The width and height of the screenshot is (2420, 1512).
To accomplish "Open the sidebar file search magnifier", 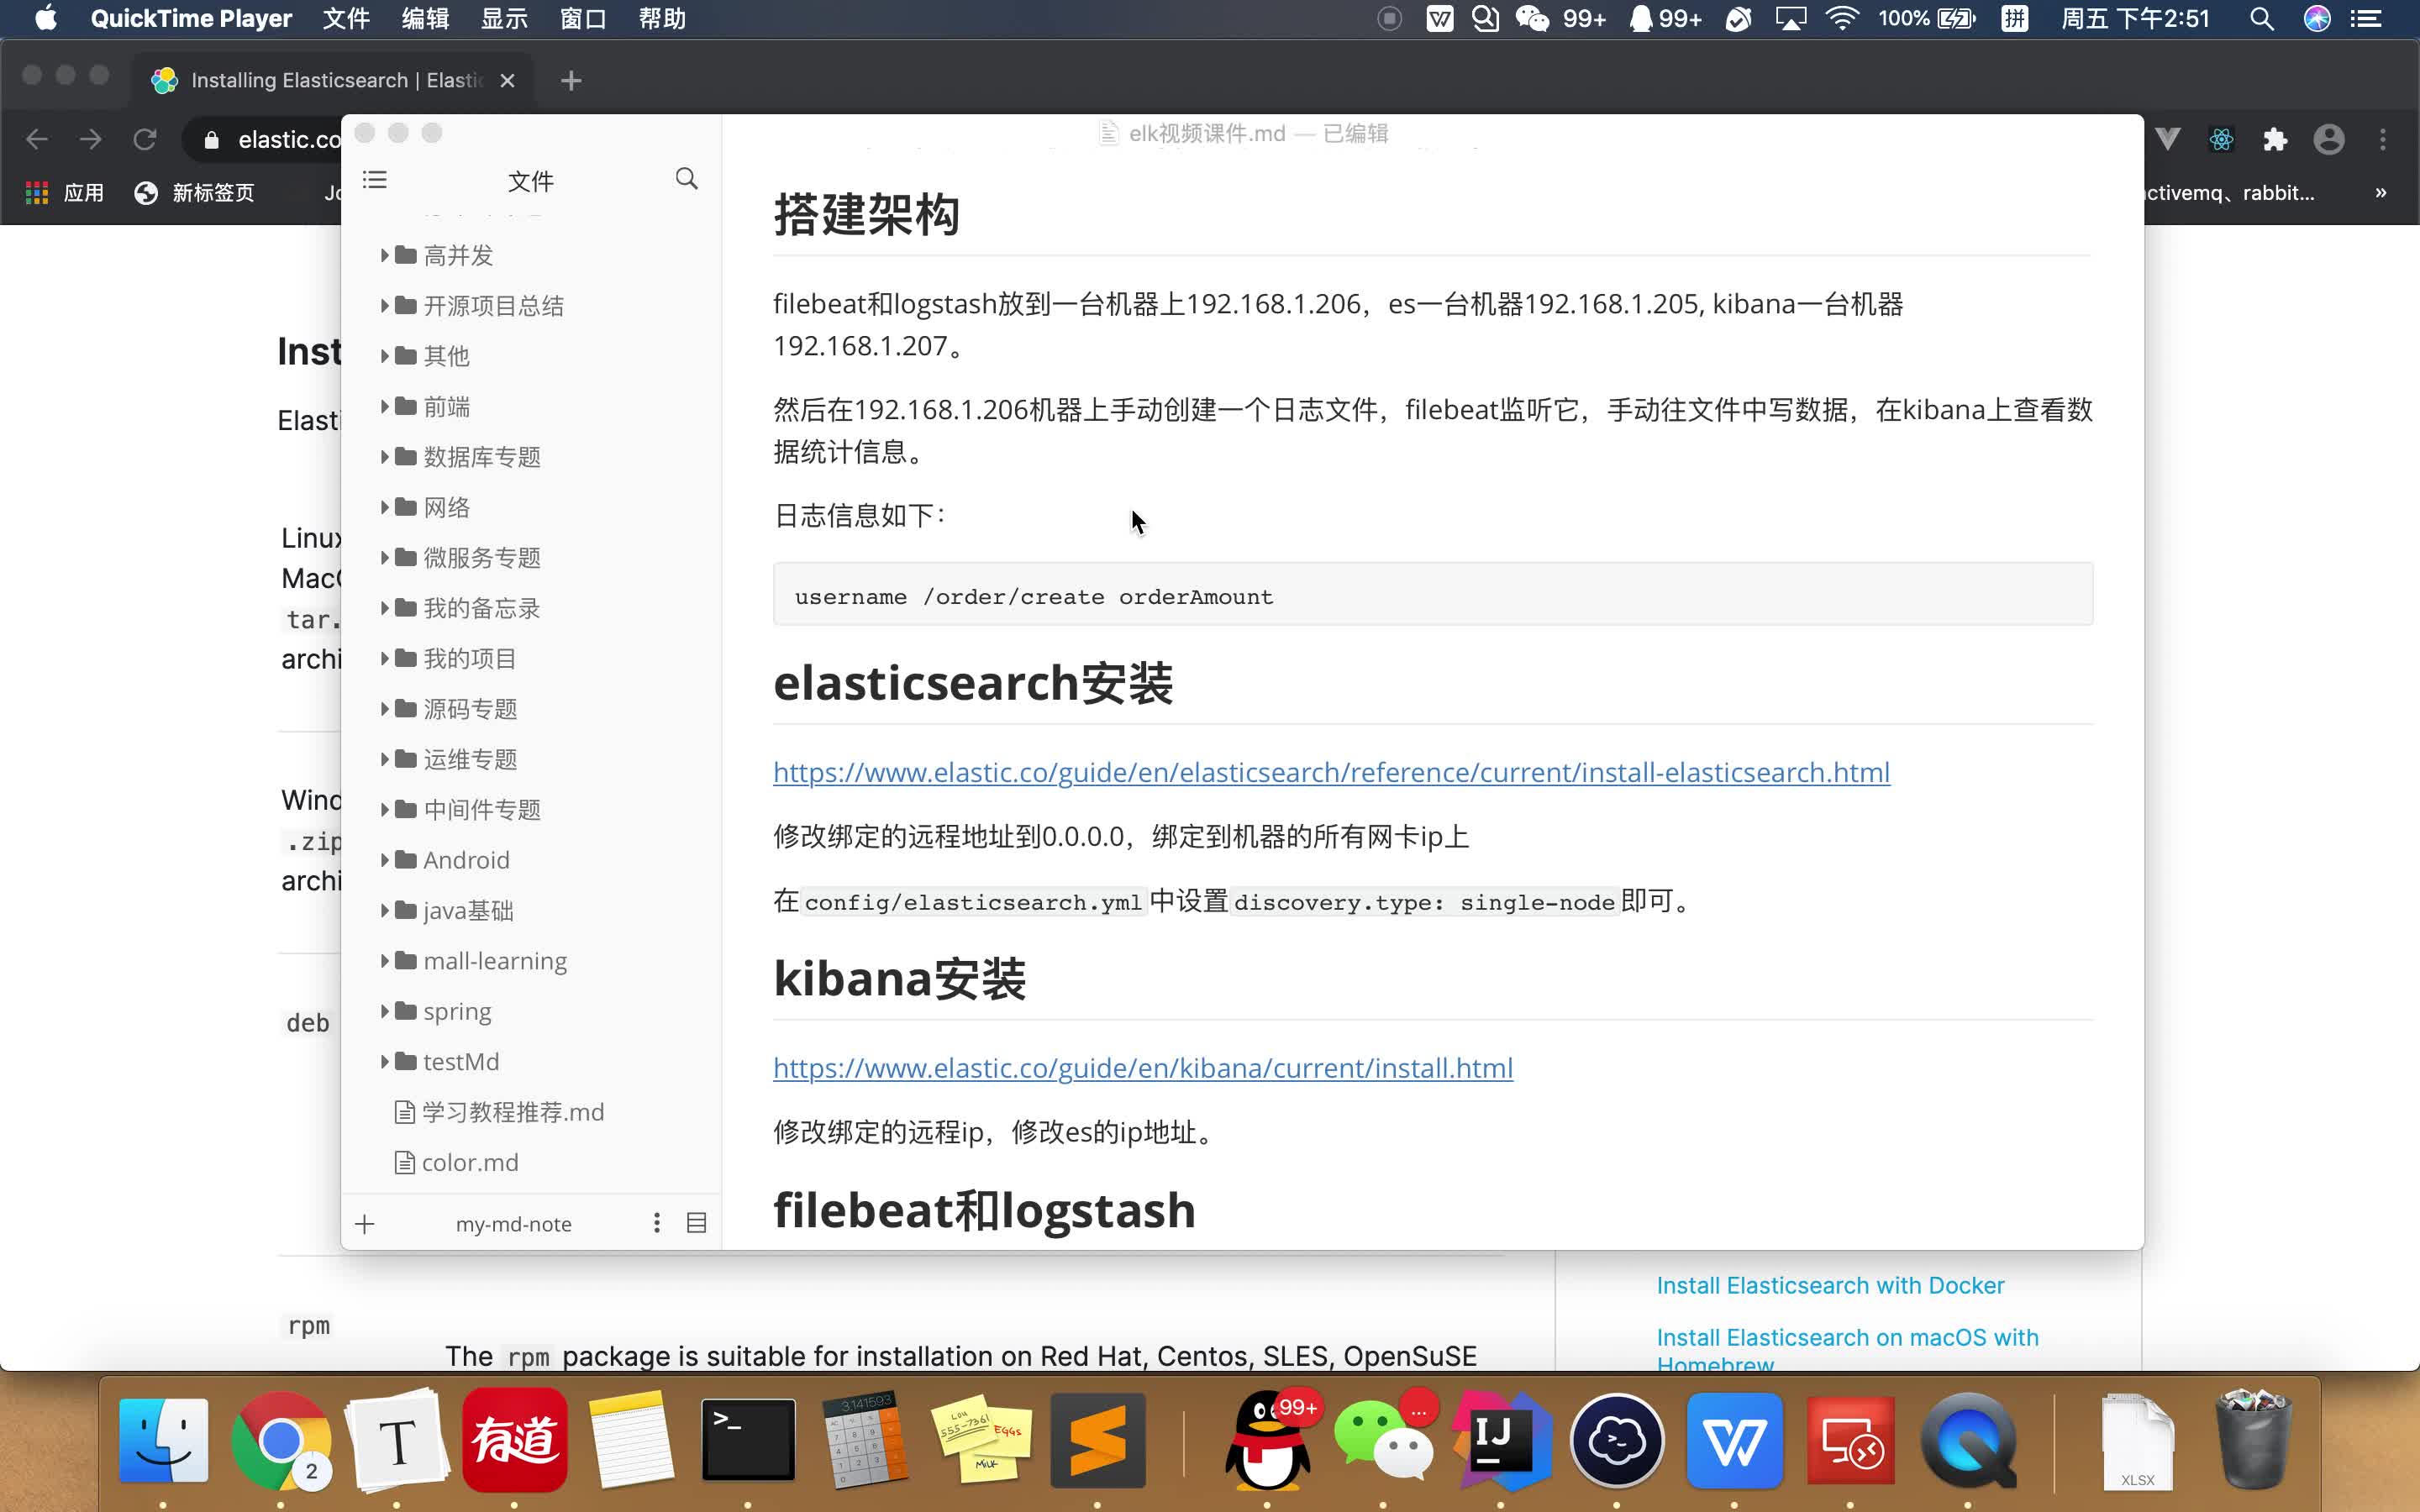I will pos(686,179).
